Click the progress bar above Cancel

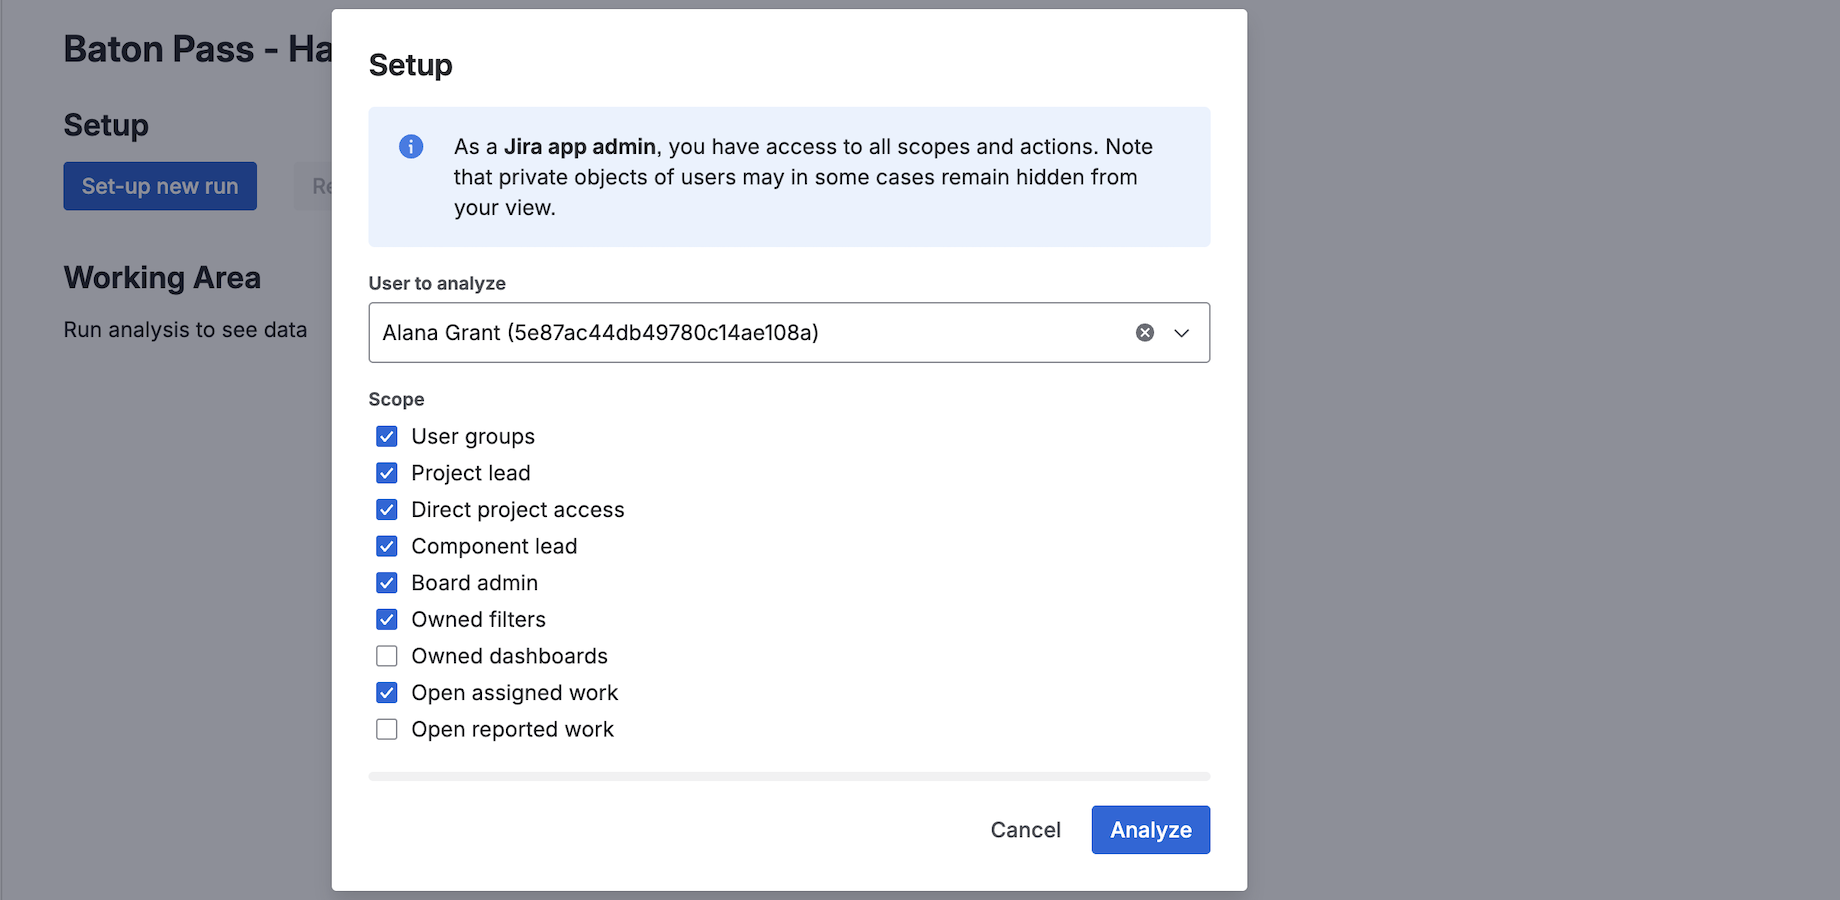click(789, 776)
